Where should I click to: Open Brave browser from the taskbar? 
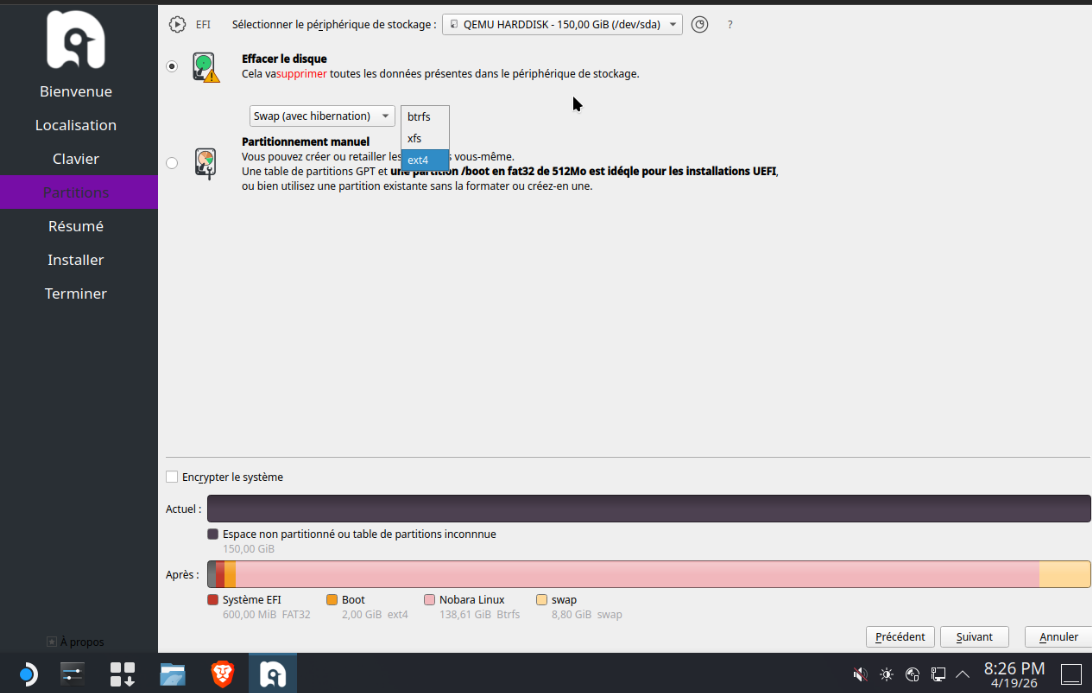(x=222, y=674)
